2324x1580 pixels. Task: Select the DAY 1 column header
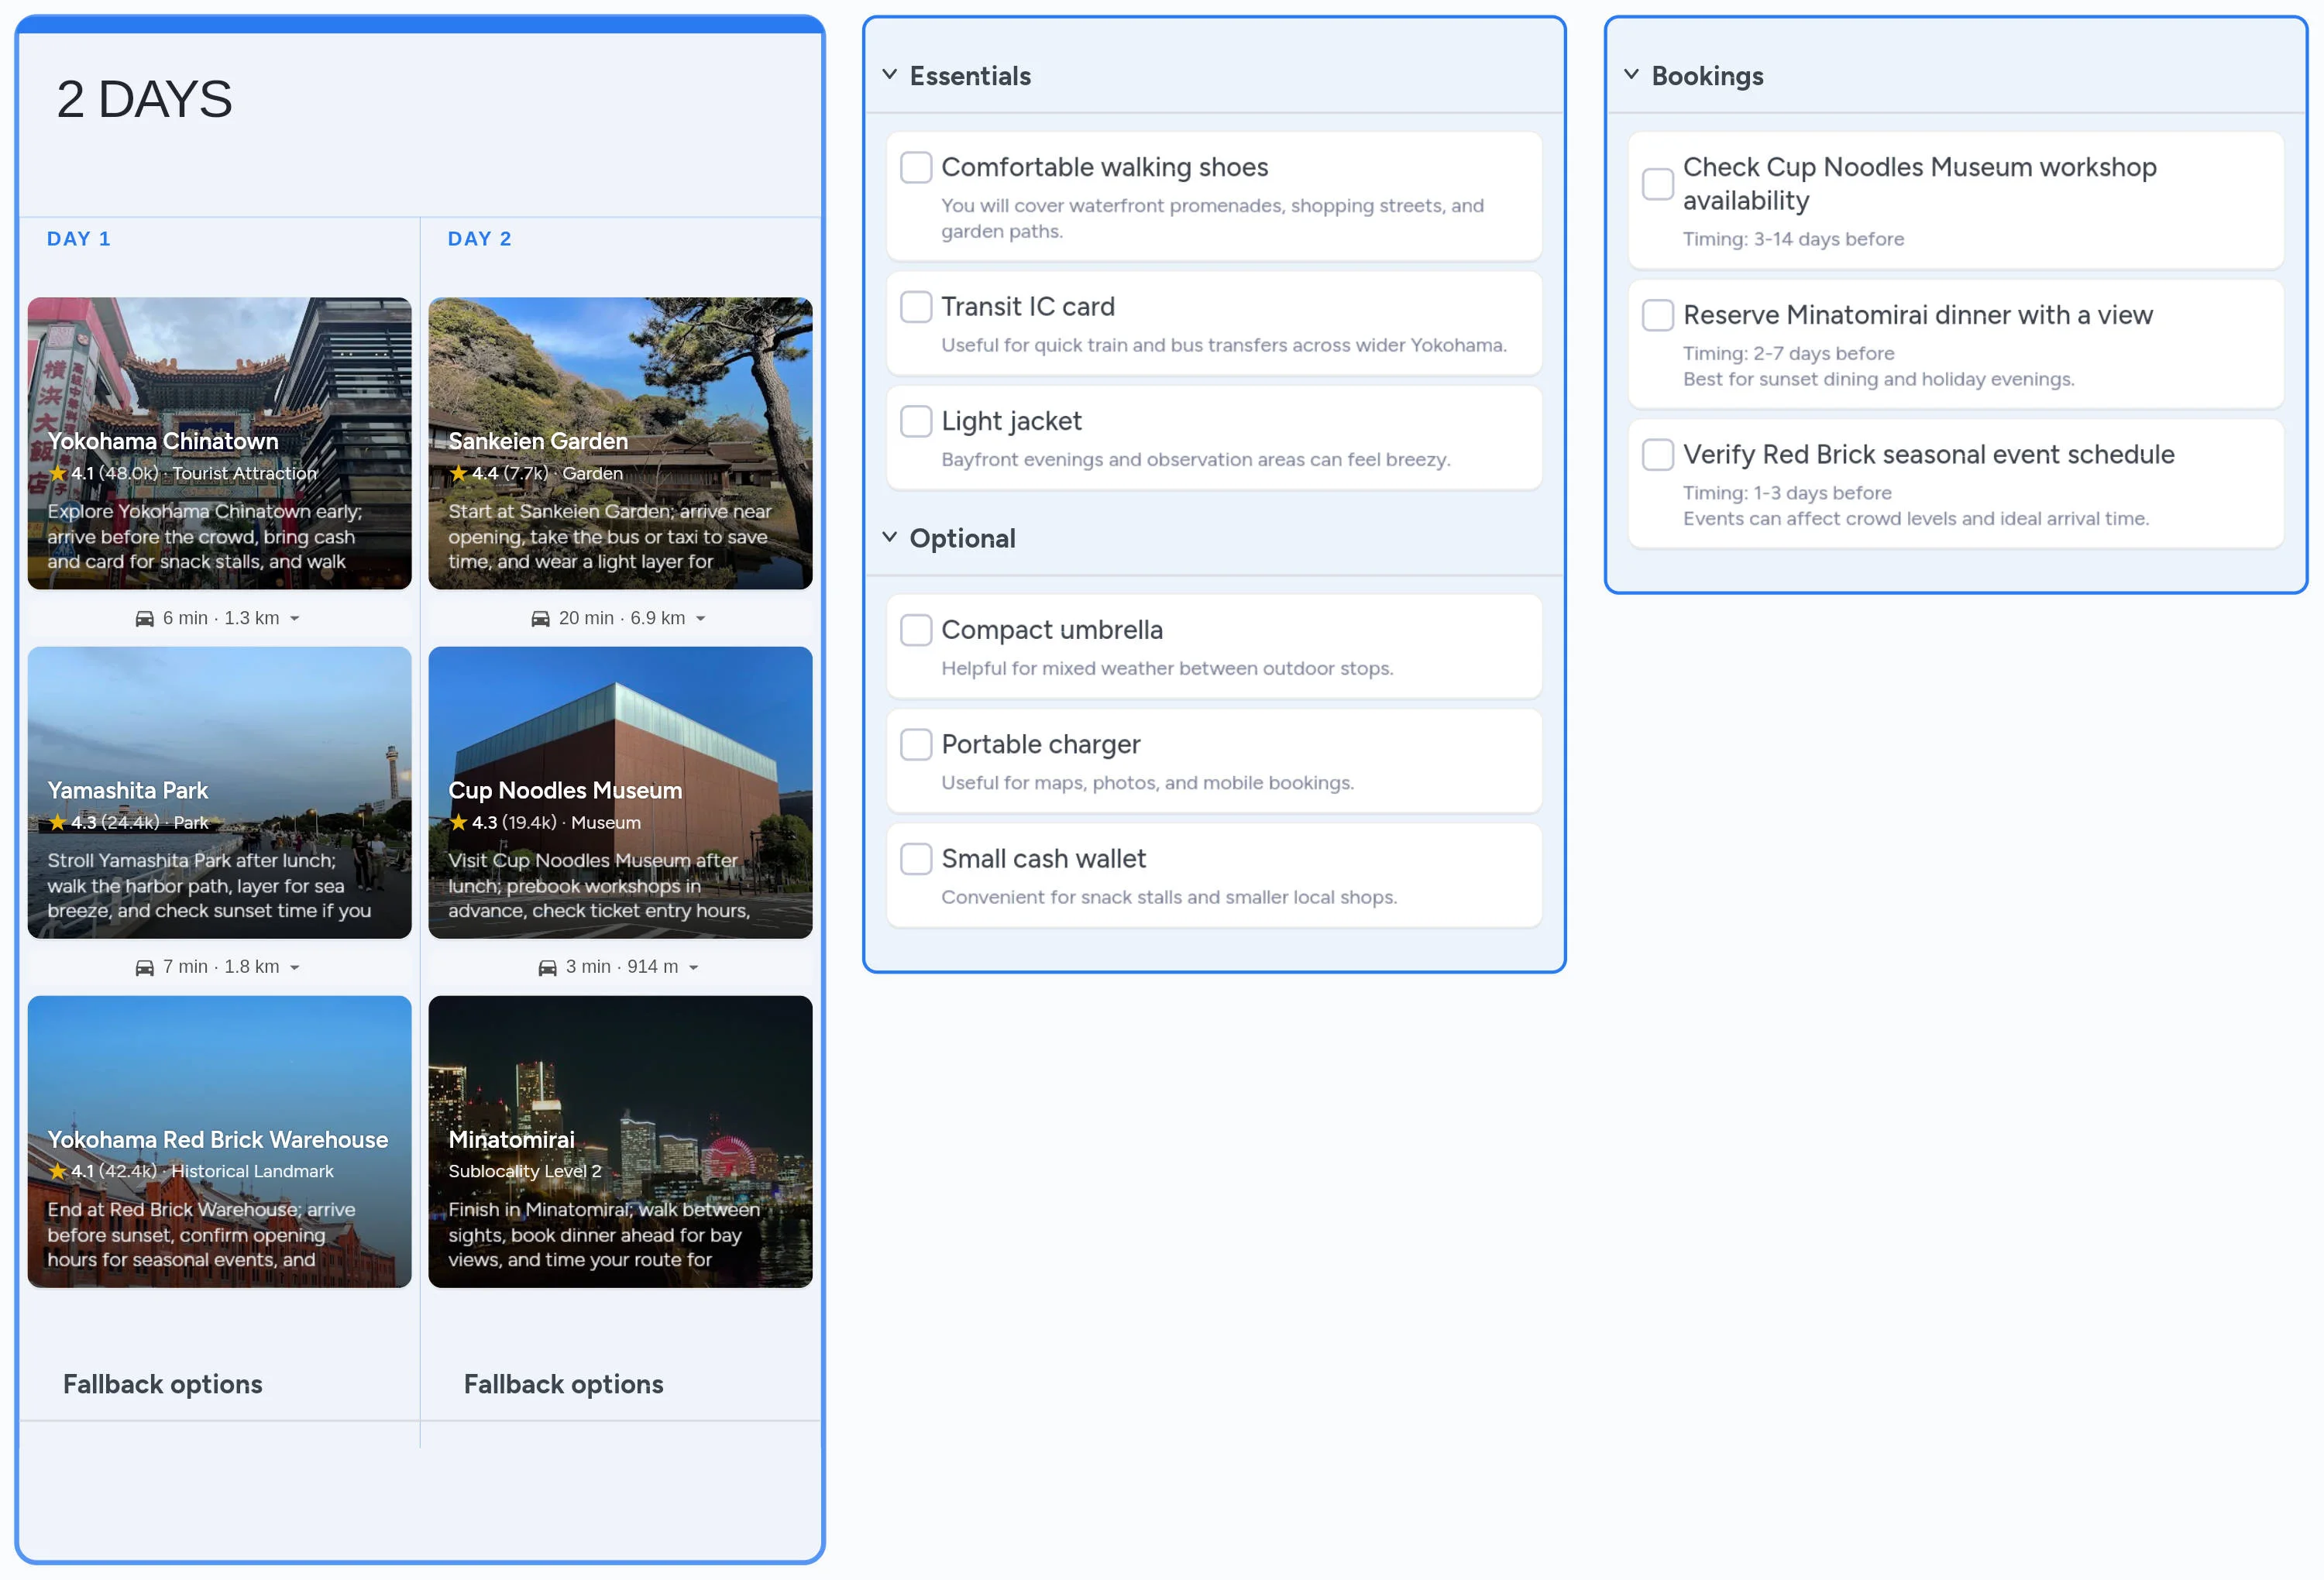(79, 239)
